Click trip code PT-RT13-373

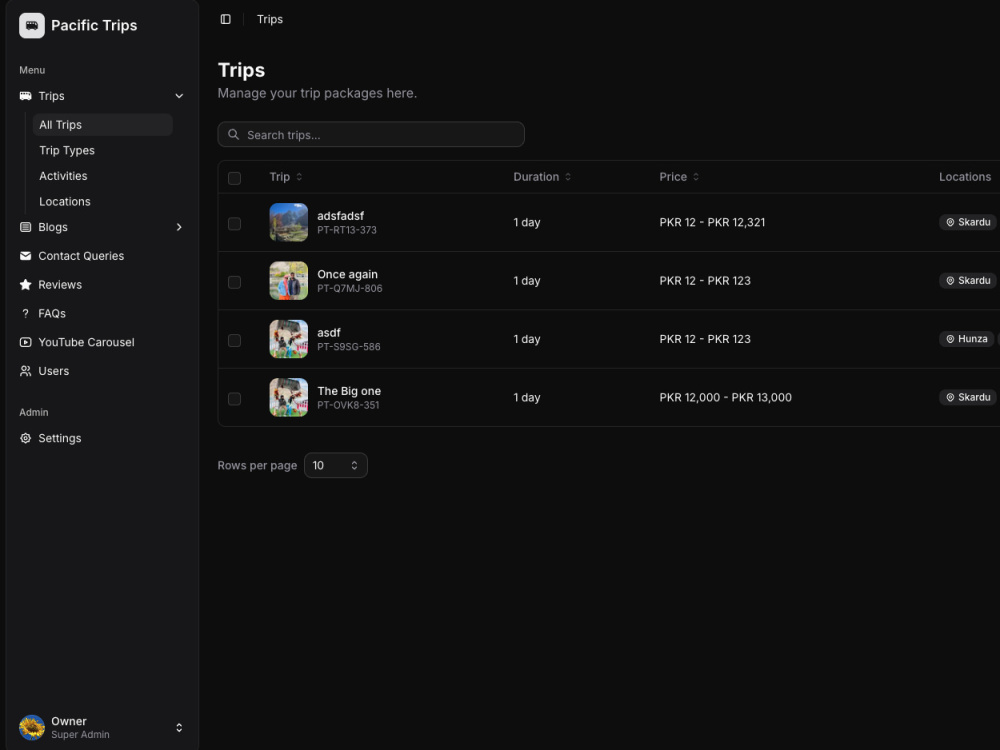point(347,230)
